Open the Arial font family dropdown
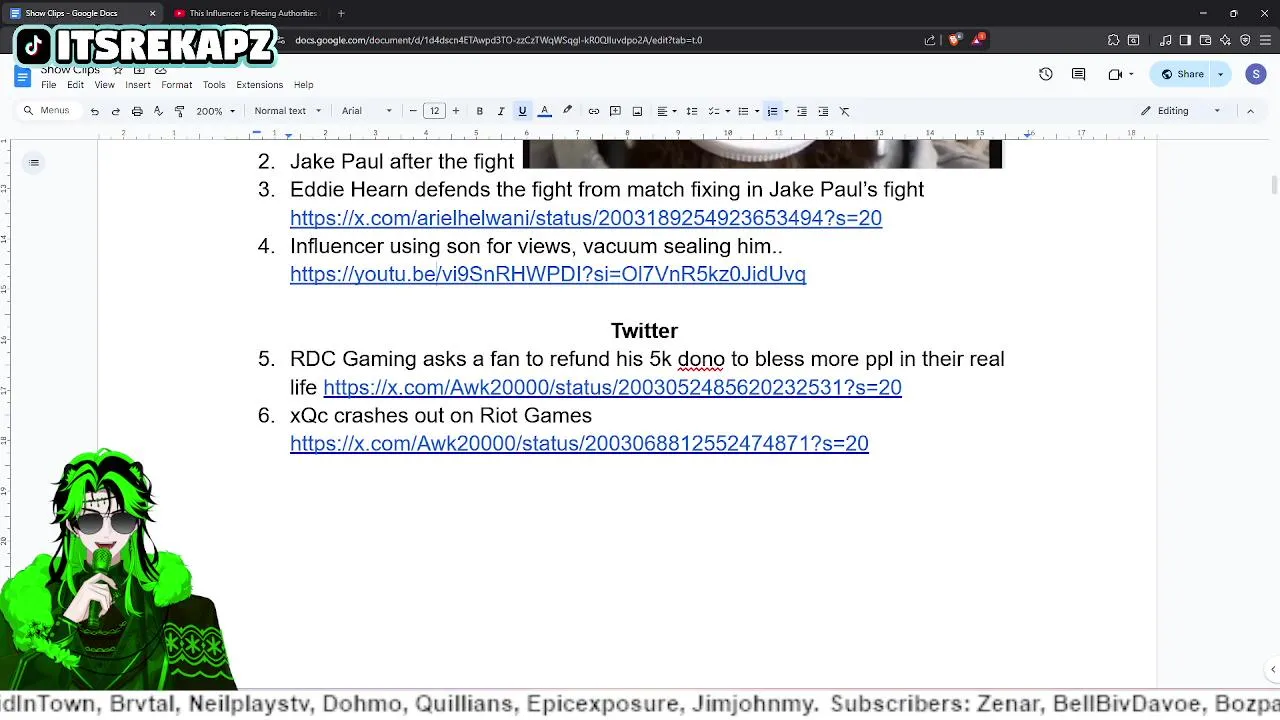The image size is (1280, 720). (367, 111)
